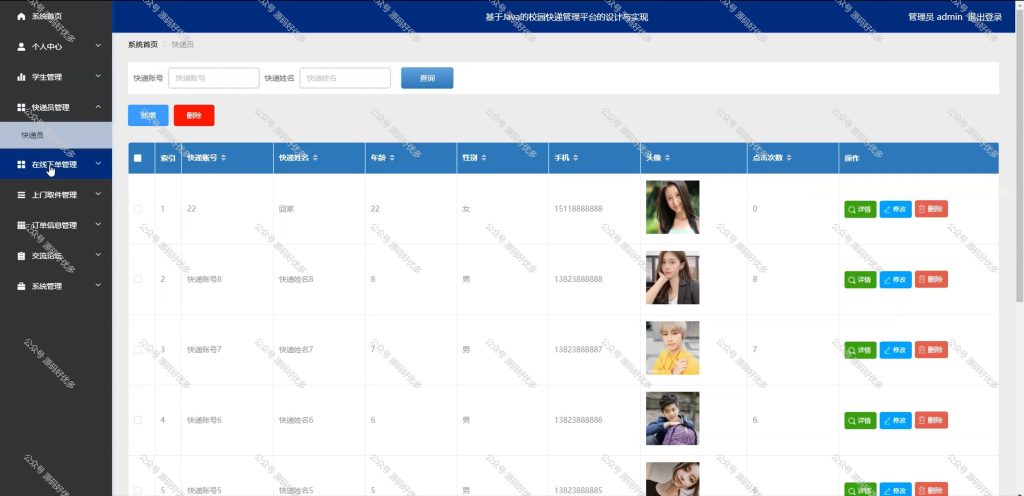This screenshot has height=496, width=1024.
Task: Click 删除 for 快递账号7 row
Action: click(x=931, y=350)
